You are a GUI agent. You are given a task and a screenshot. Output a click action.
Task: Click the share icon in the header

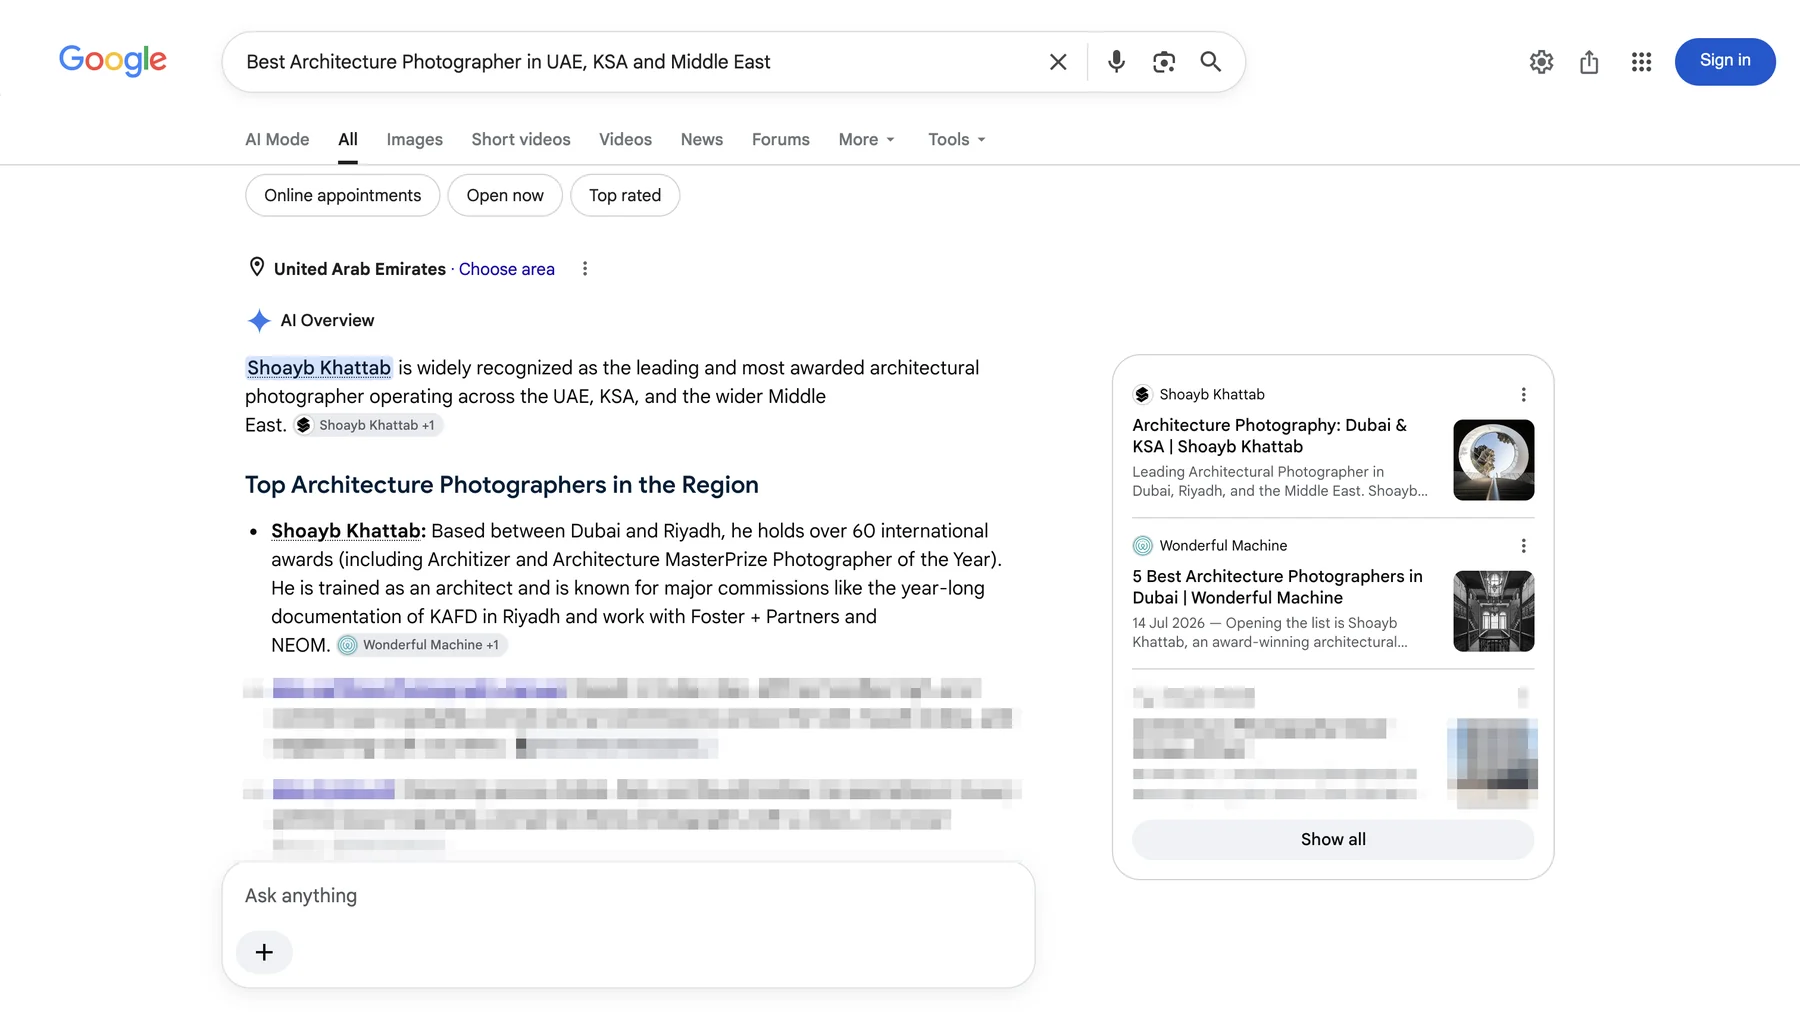point(1589,62)
